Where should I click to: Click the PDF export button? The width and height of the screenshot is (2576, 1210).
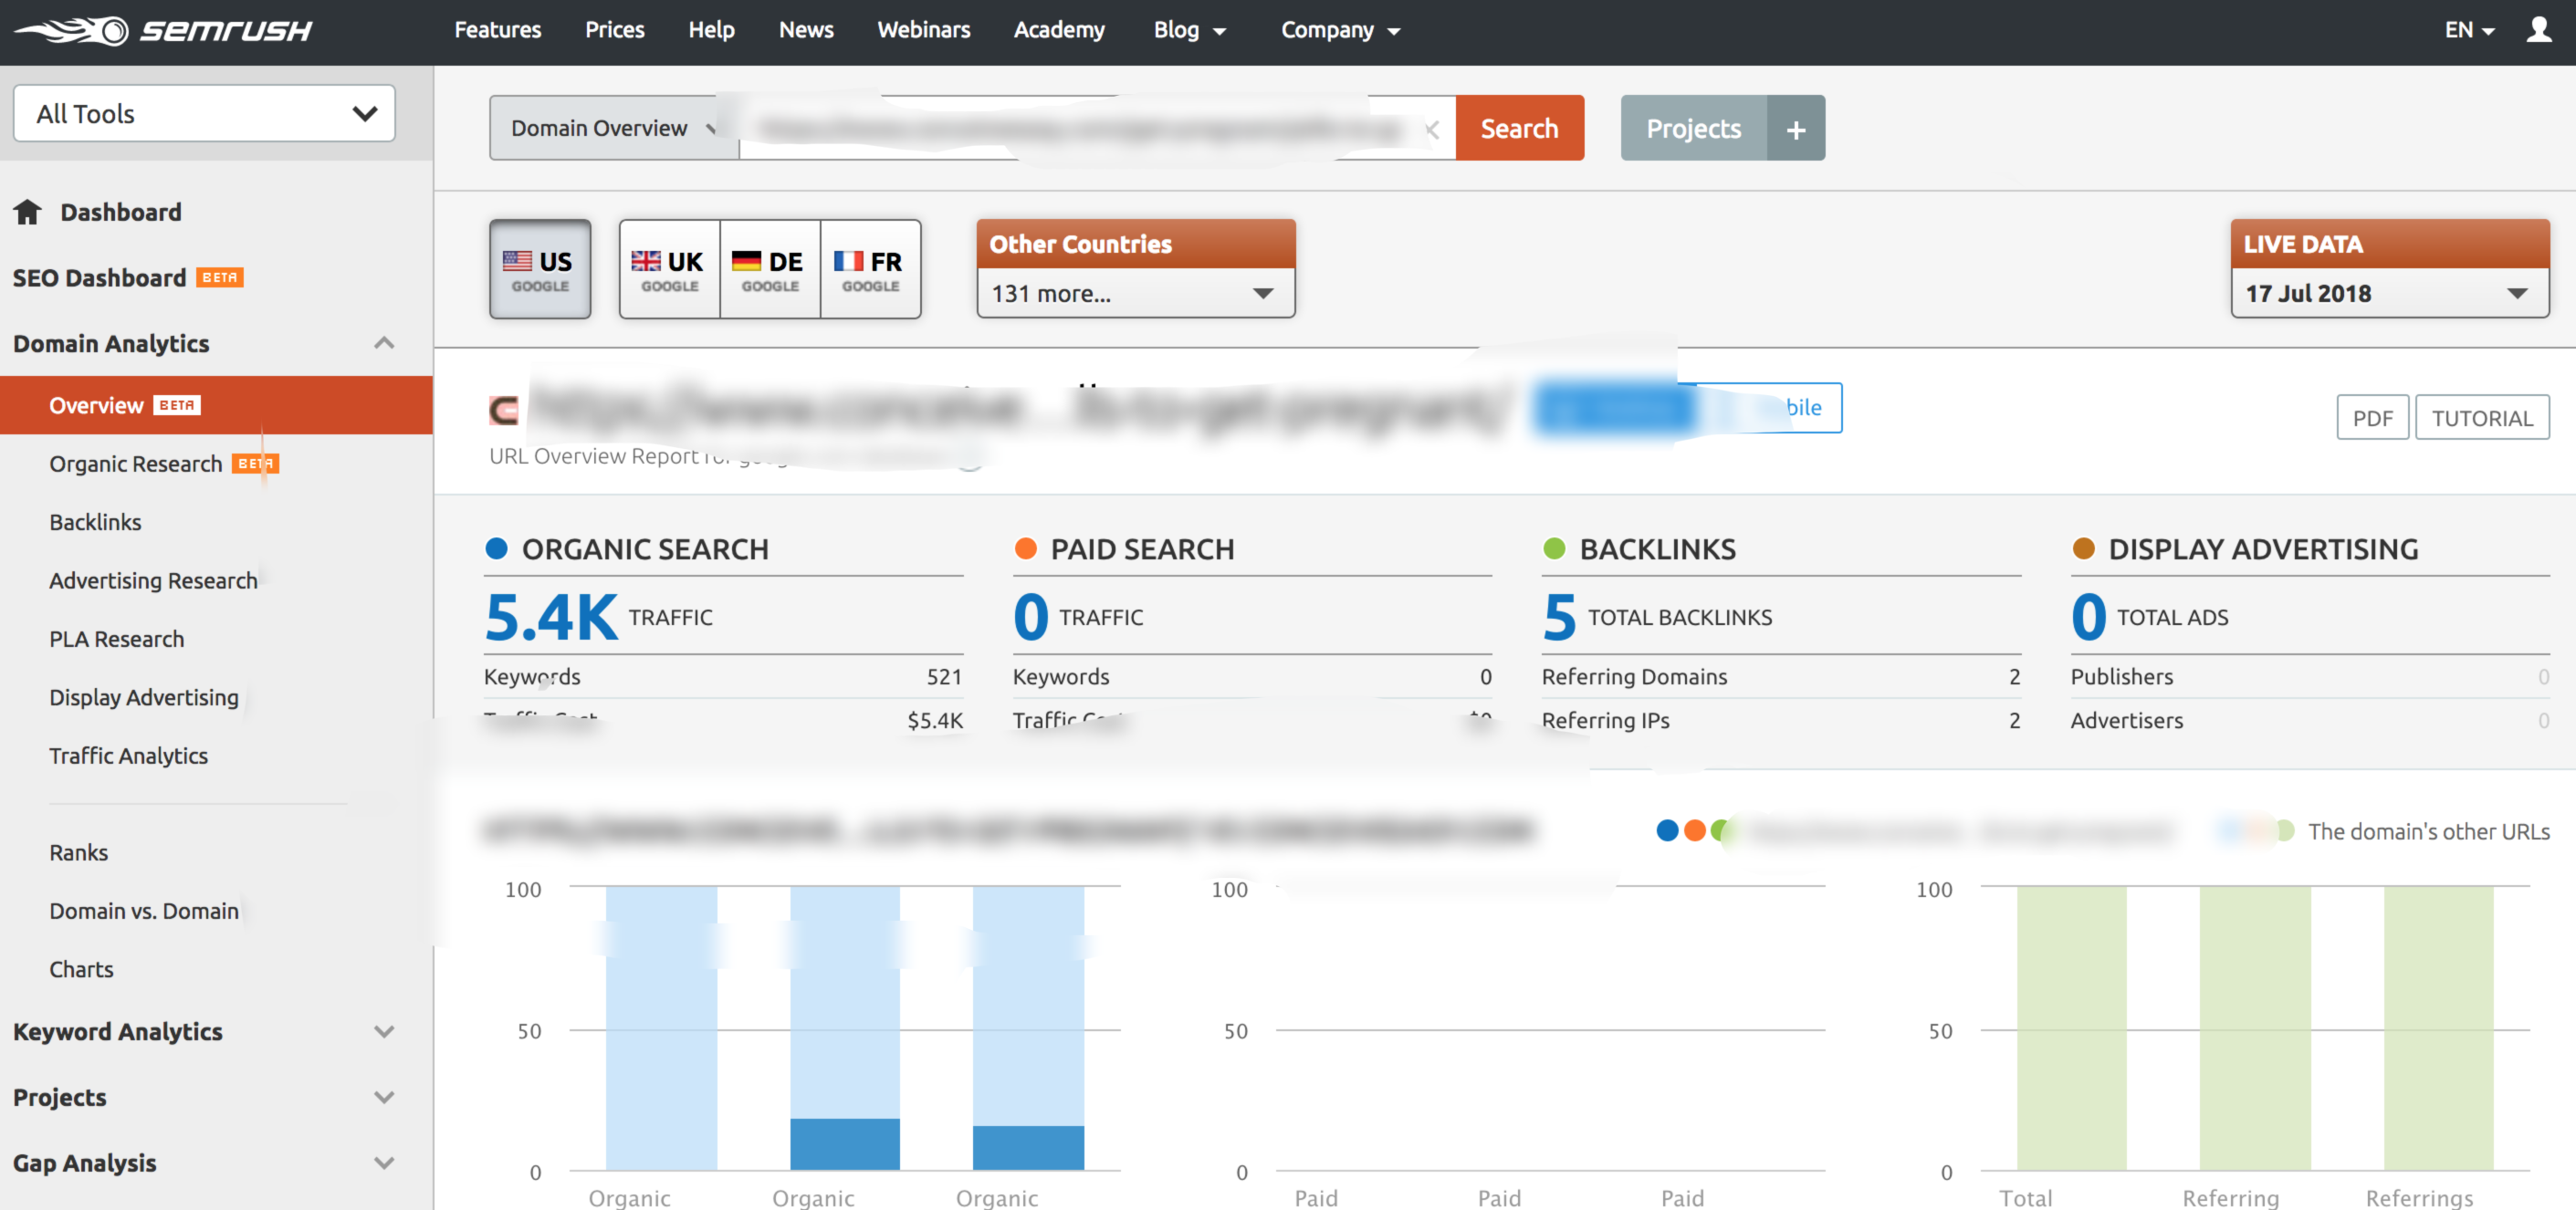2371,419
